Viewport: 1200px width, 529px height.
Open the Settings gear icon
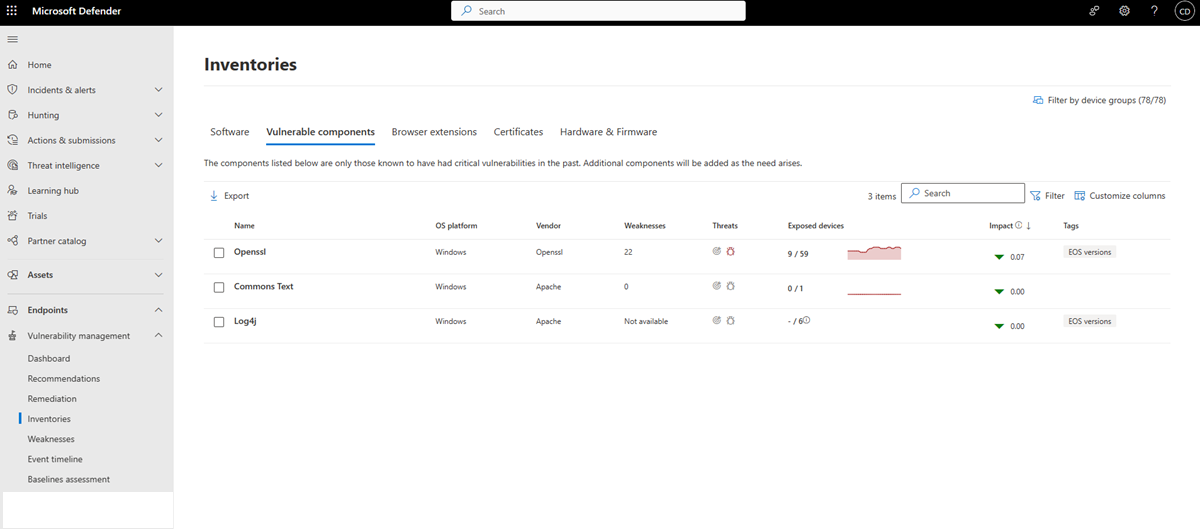pyautogui.click(x=1124, y=11)
